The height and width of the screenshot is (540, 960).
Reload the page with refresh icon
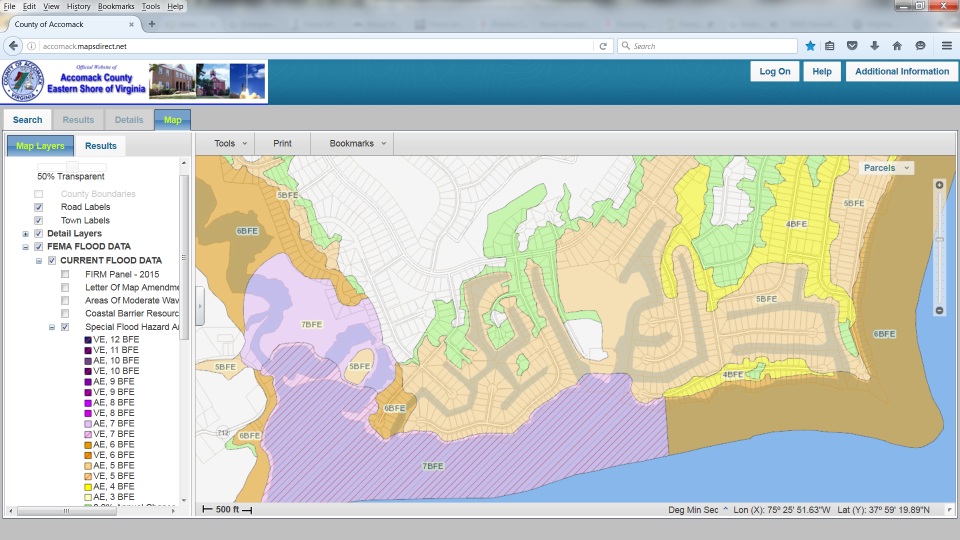click(x=603, y=46)
